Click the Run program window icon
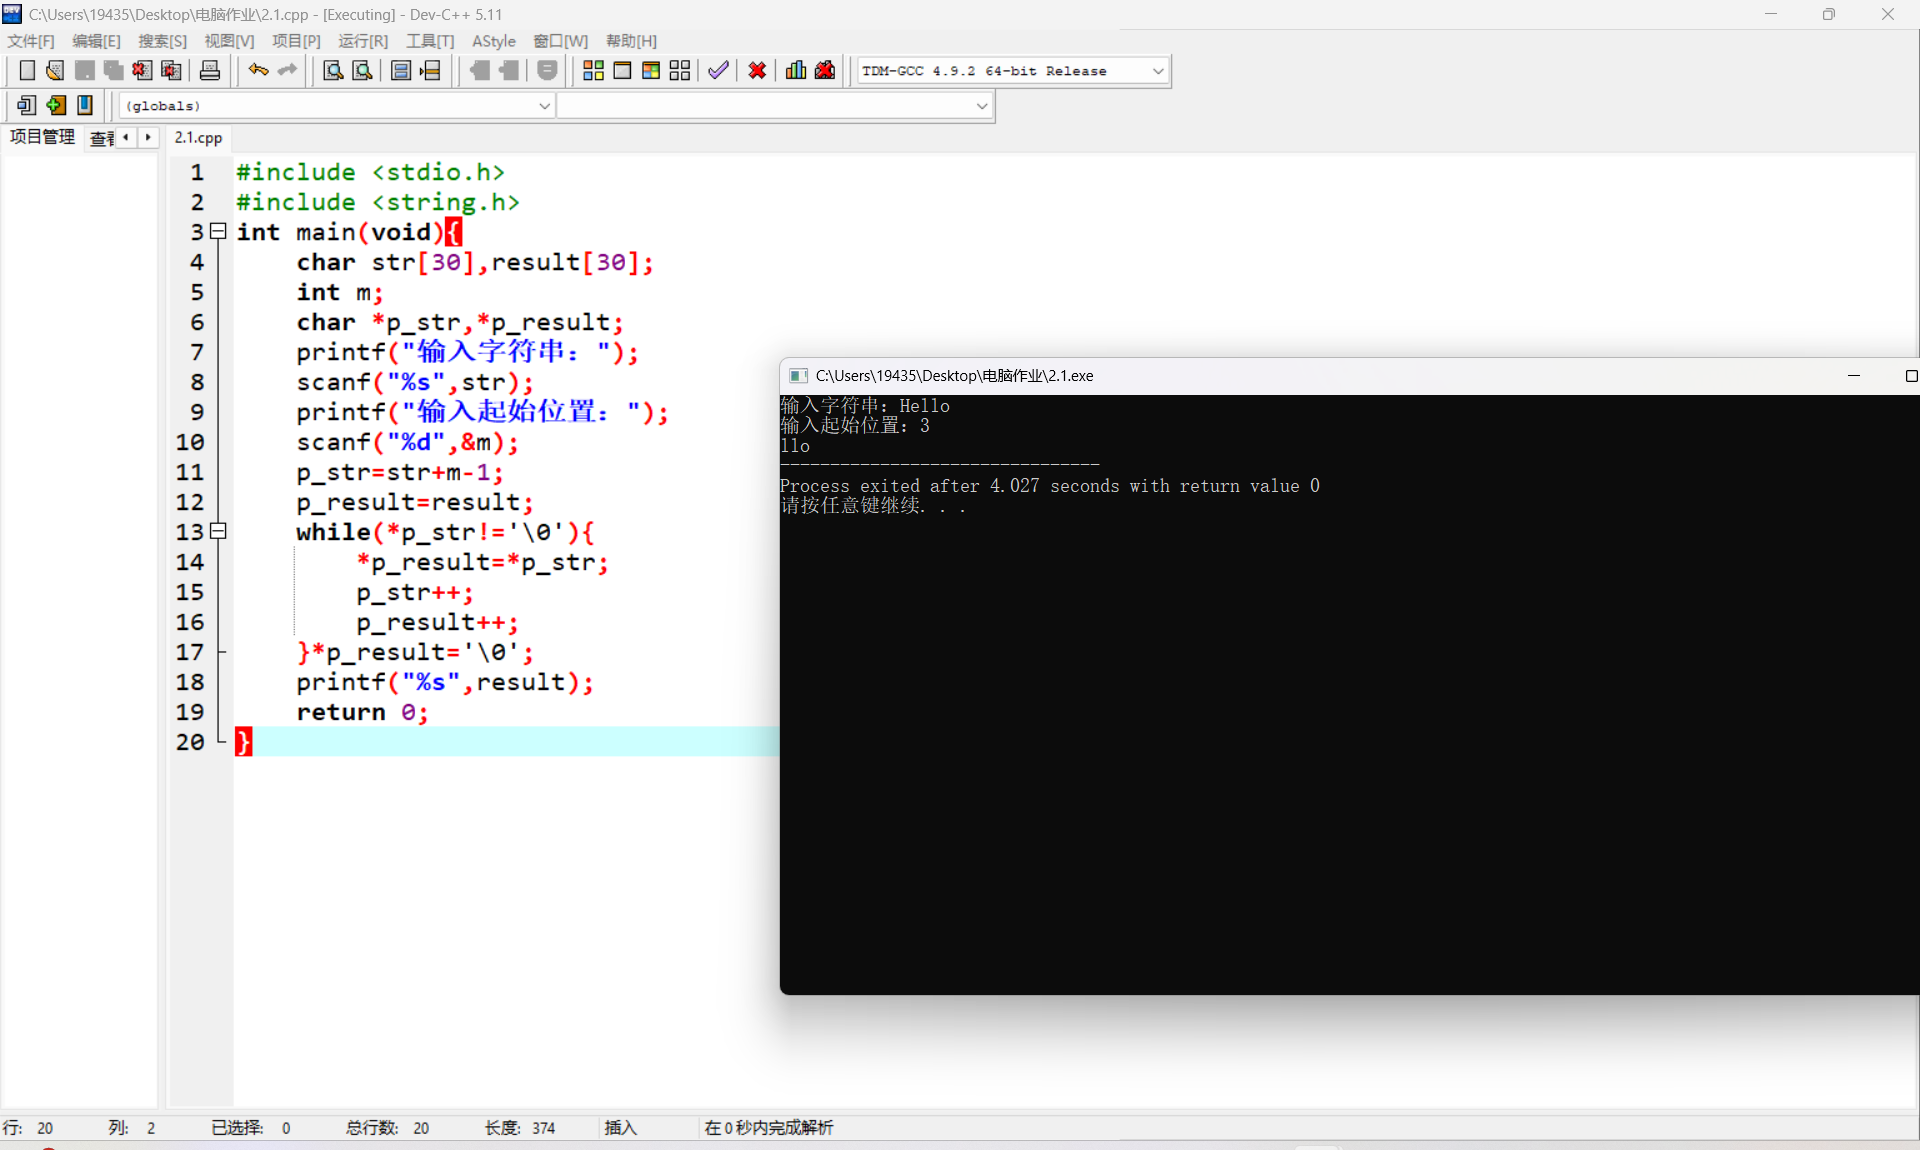 [x=622, y=70]
